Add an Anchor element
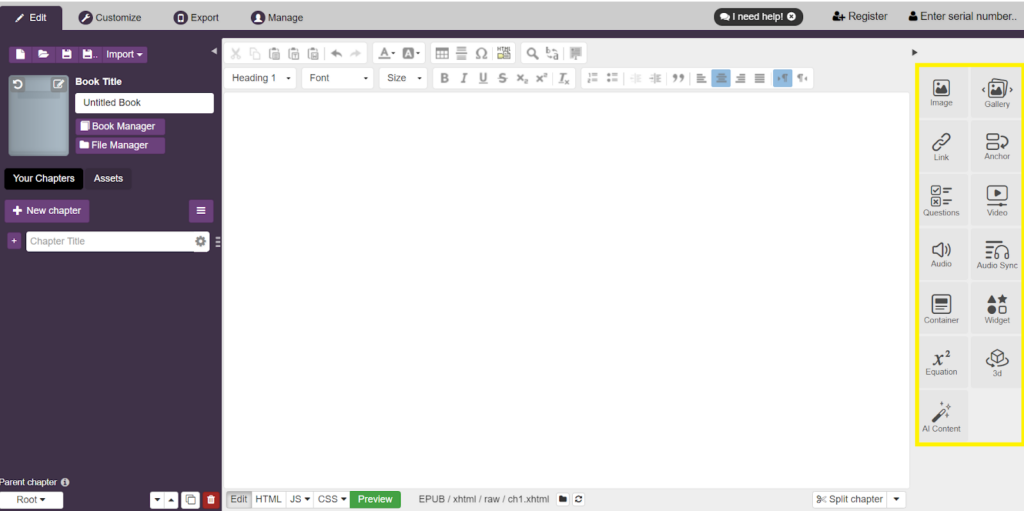 (996, 146)
